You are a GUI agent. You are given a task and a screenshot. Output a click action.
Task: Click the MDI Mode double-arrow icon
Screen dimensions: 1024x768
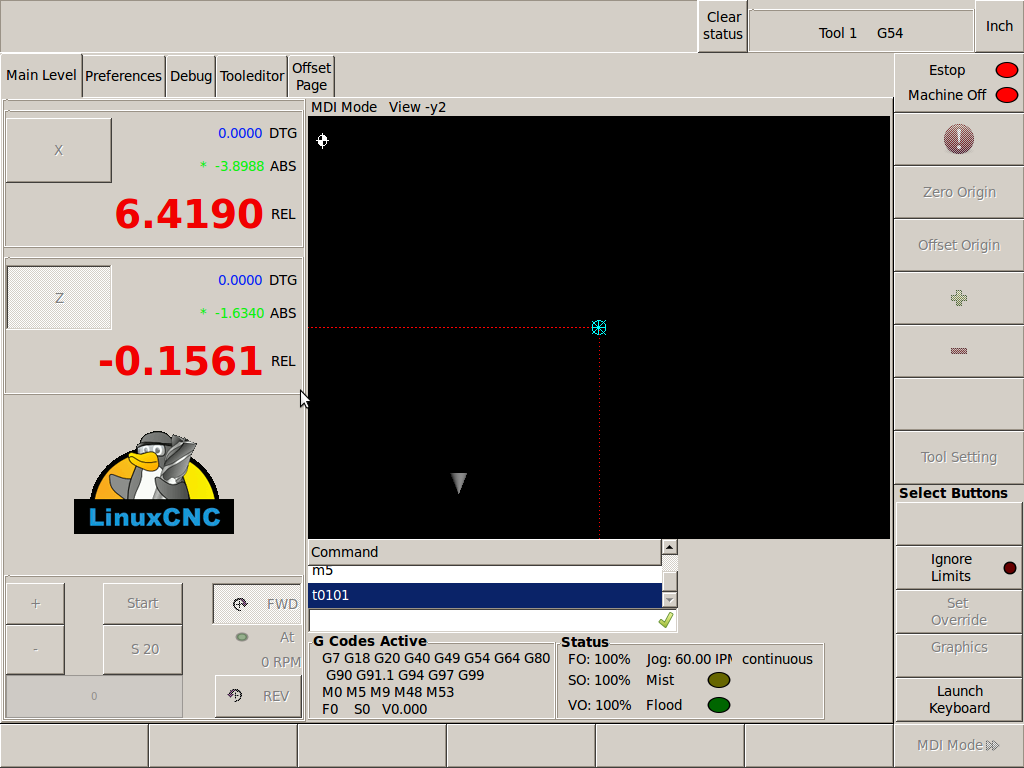(993, 745)
